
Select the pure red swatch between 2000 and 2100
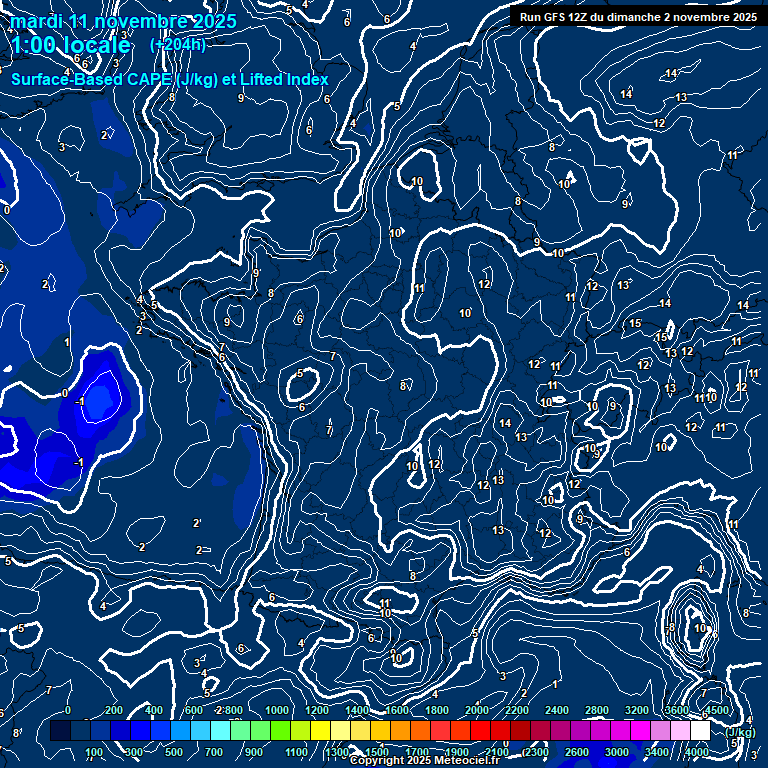(x=480, y=730)
